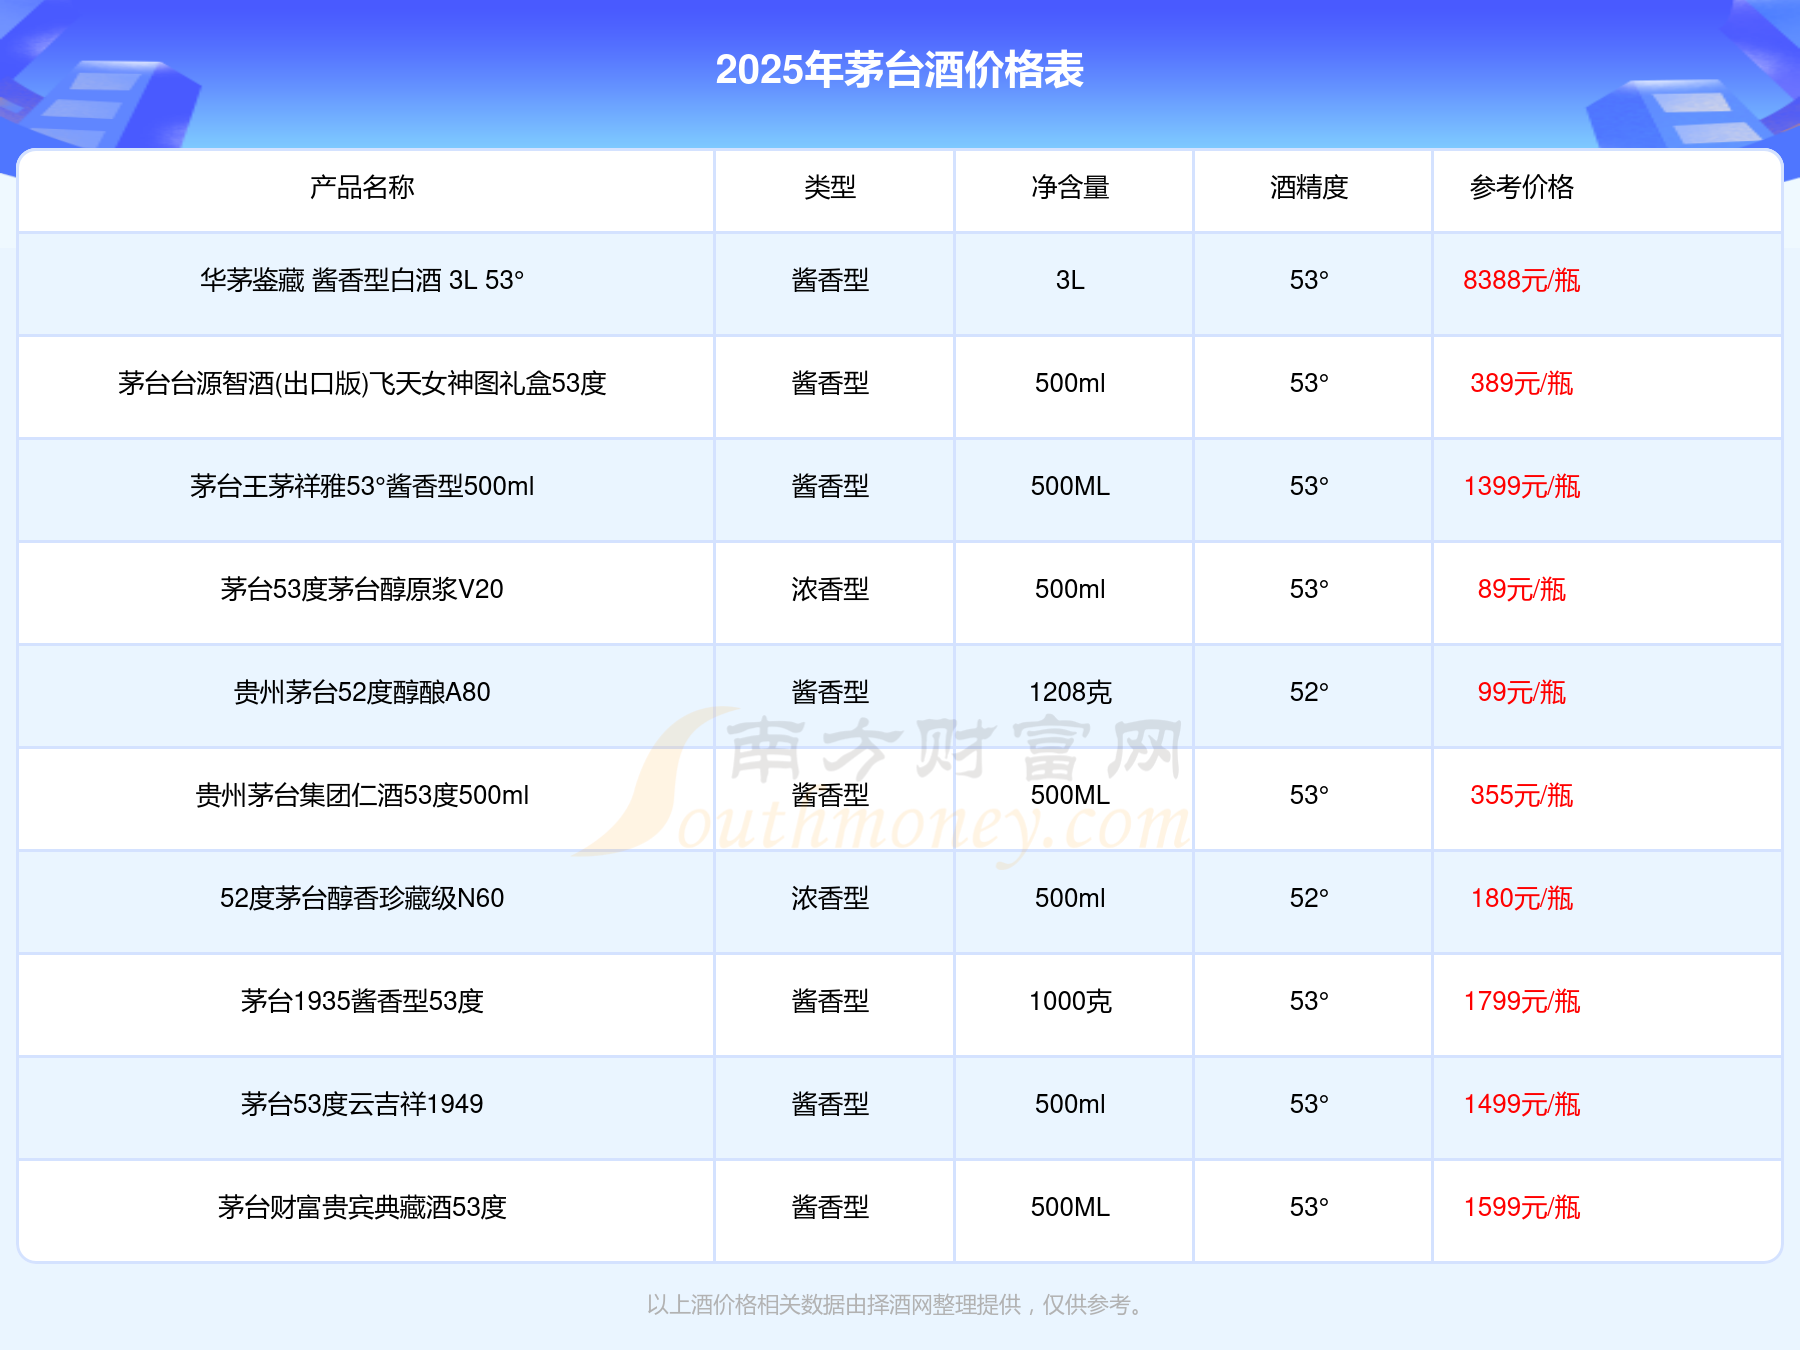Click 52° in the 醇酿A80 row
1800x1350 pixels.
click(x=1309, y=692)
